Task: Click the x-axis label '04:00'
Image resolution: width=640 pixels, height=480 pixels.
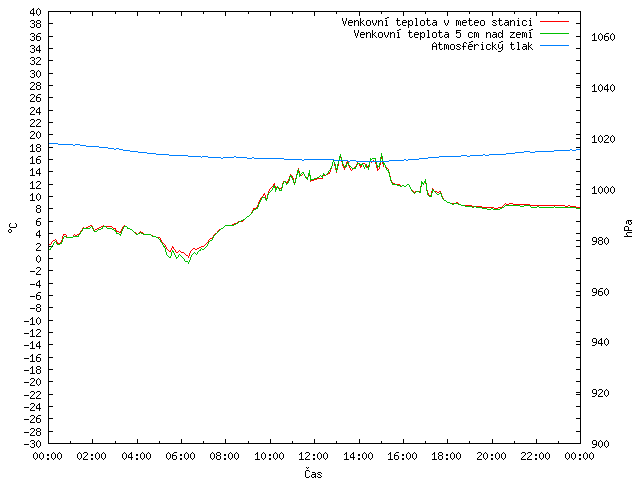Action: coord(136,456)
